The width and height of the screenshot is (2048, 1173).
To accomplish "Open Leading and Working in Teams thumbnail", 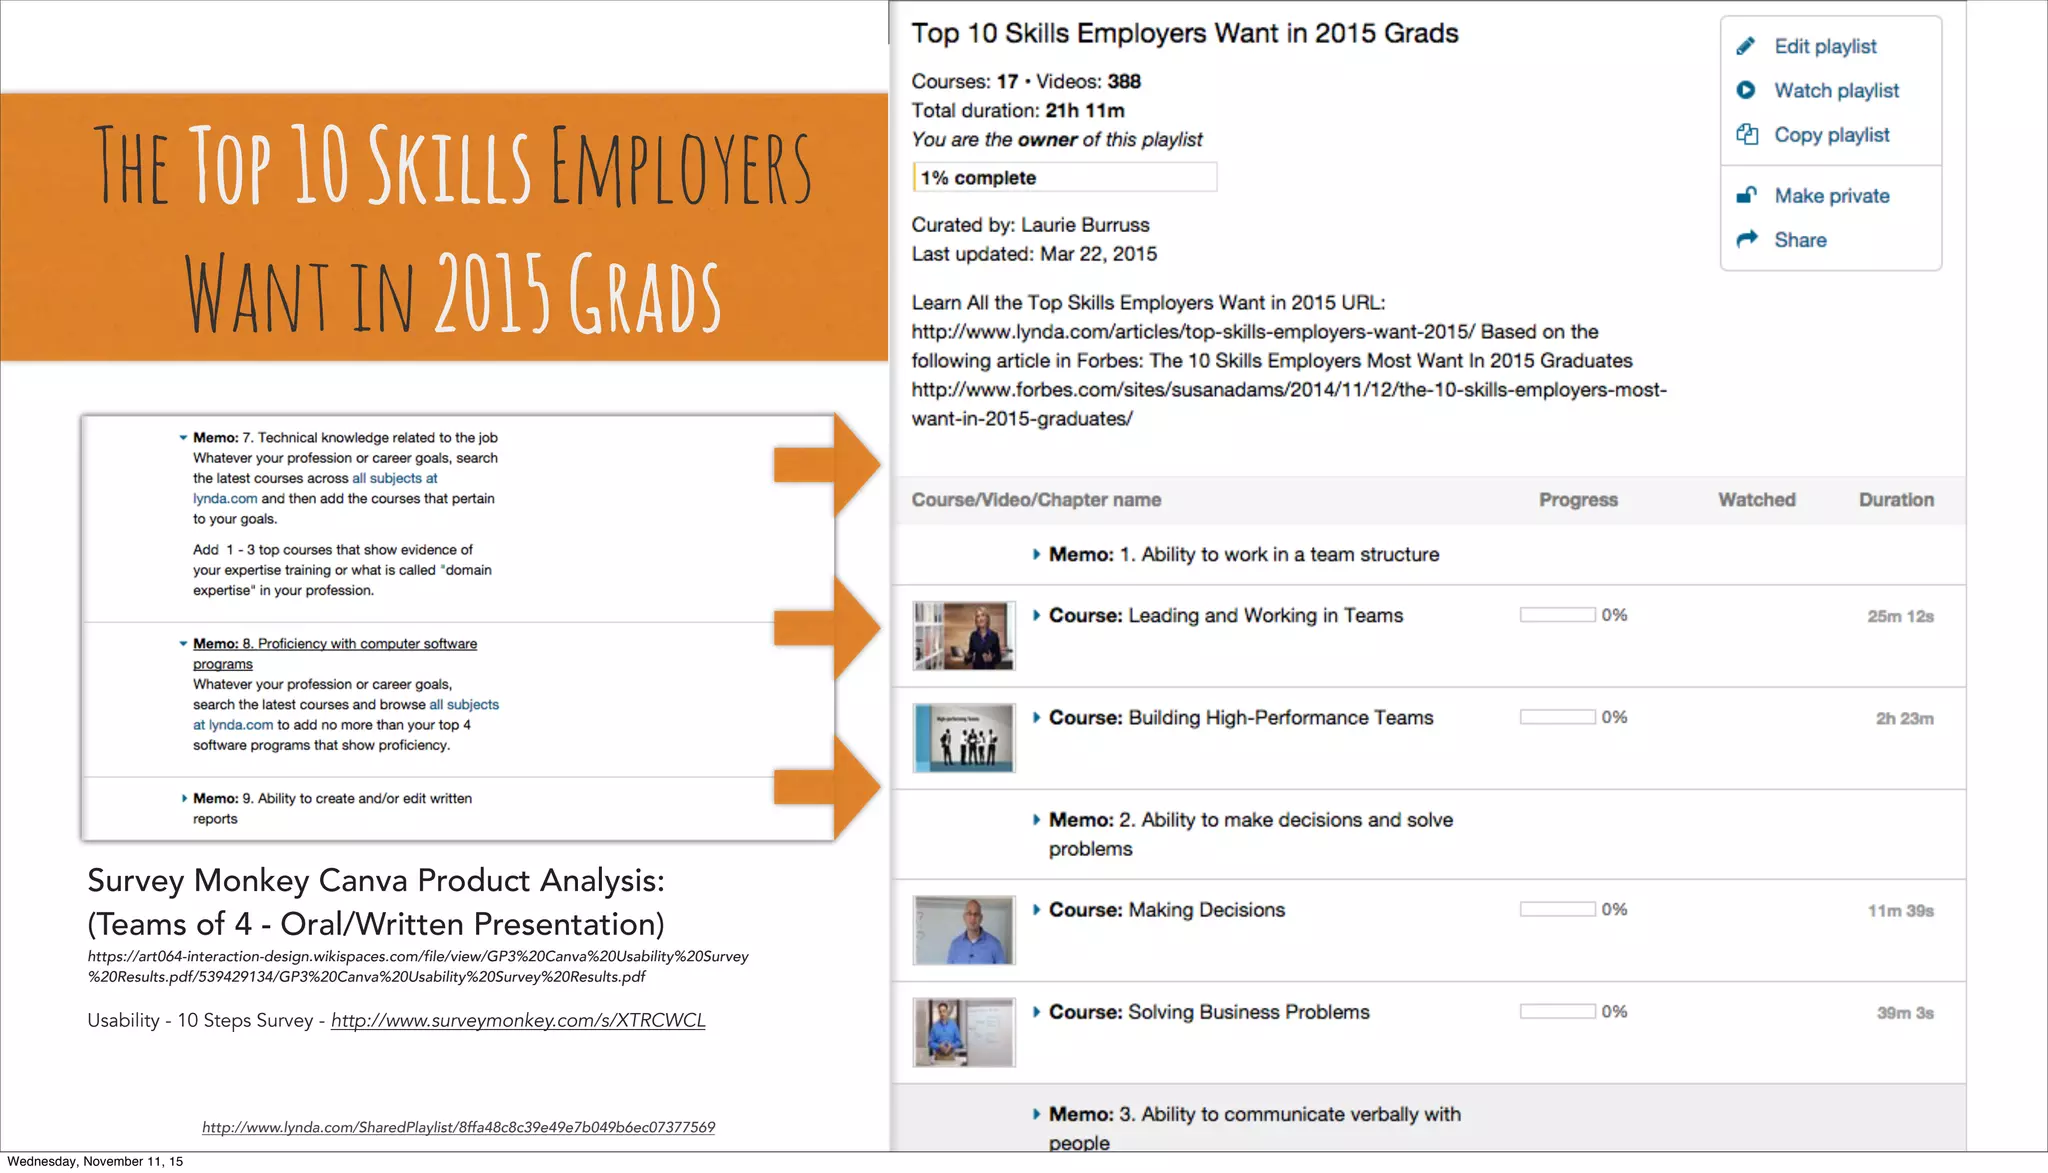I will click(x=964, y=636).
